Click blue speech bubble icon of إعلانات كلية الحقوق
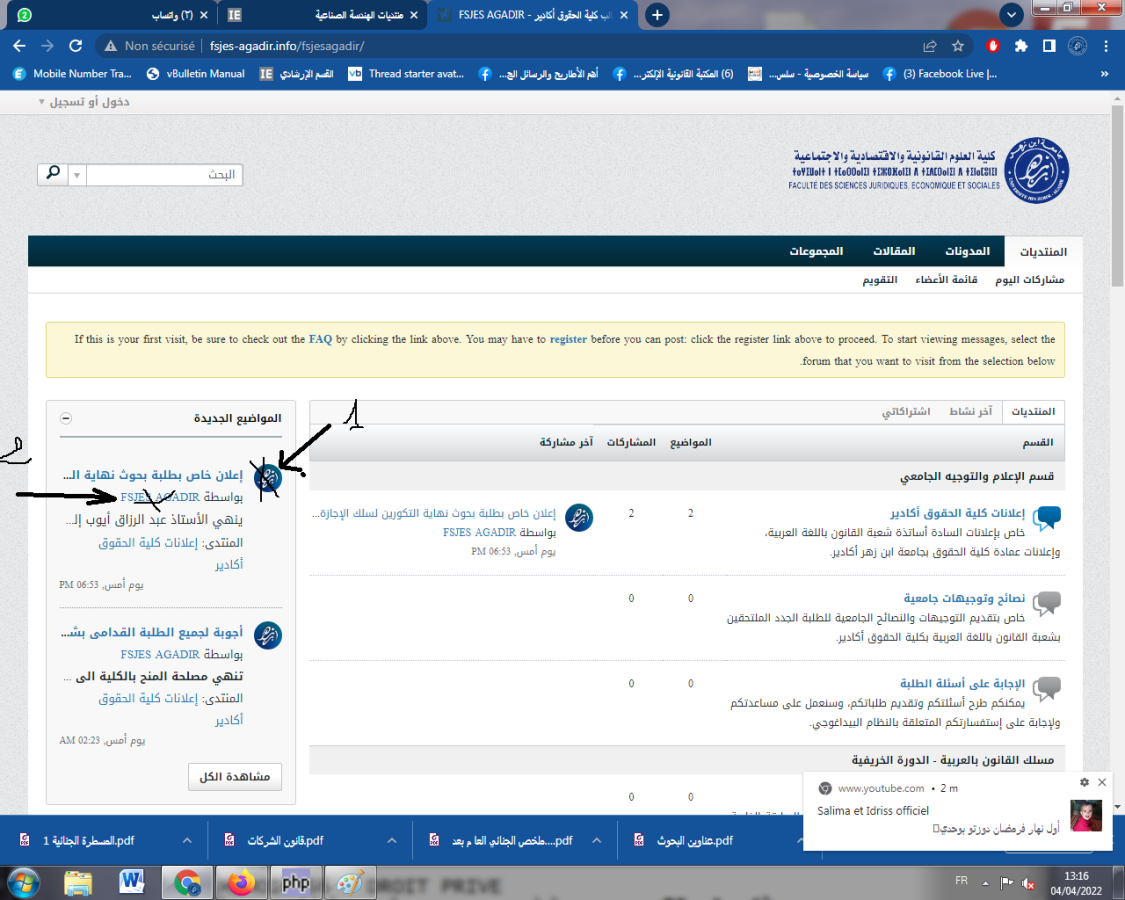Screen dimensions: 1125x900 (x=1047, y=517)
